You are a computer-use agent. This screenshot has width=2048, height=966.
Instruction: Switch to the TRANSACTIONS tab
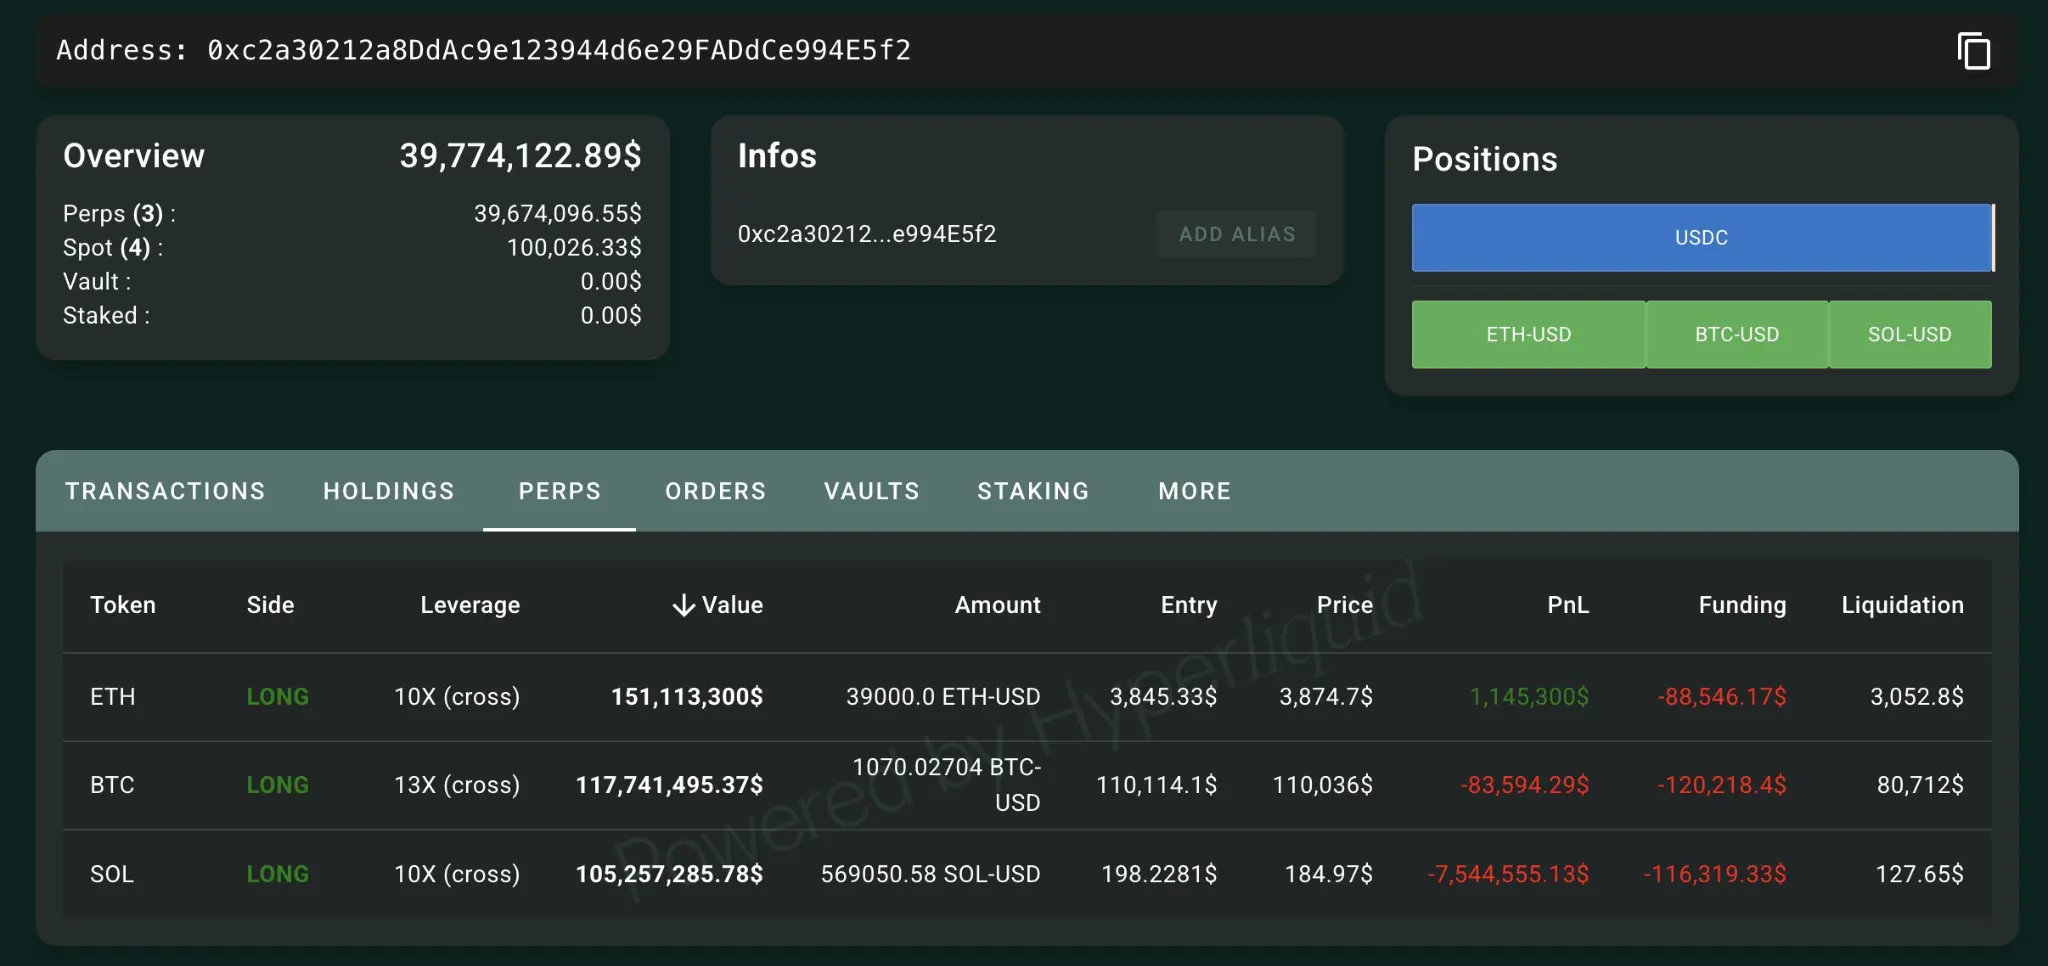165,491
